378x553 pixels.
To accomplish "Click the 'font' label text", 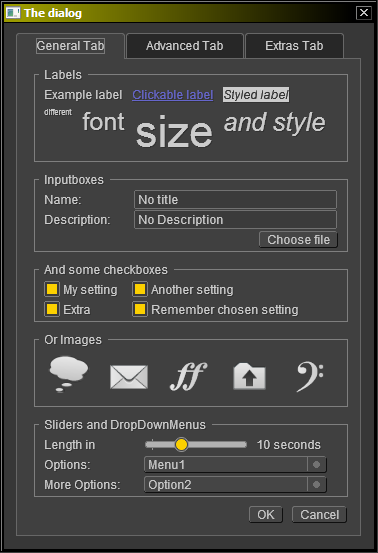I will [103, 122].
